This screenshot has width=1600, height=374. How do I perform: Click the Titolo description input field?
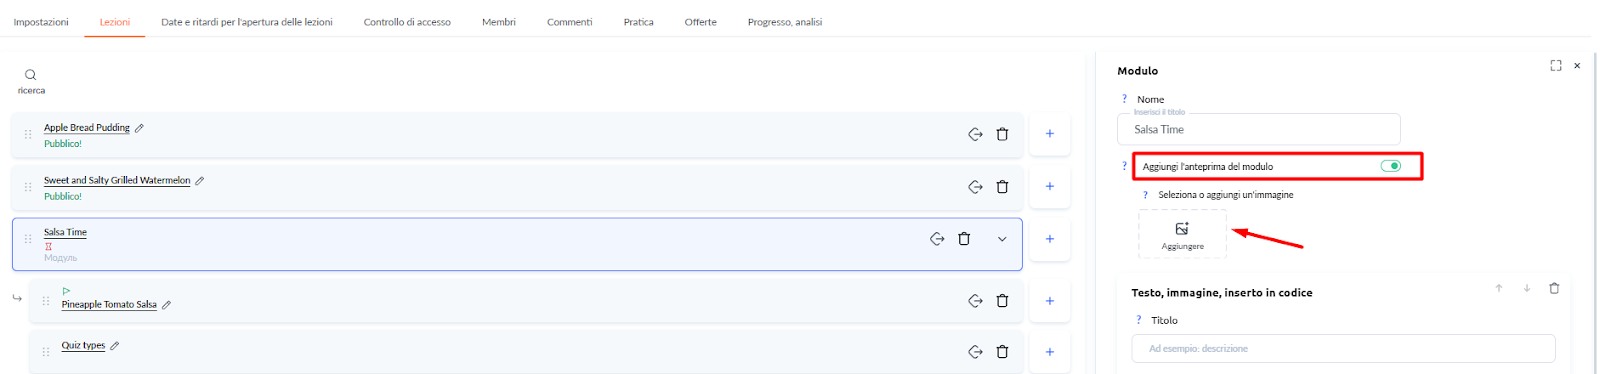coord(1343,348)
